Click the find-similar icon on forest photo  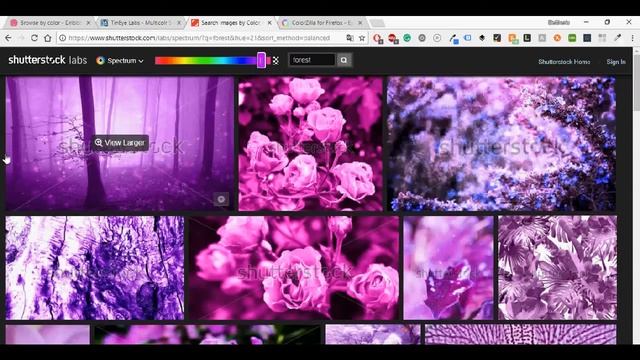pyautogui.click(x=221, y=199)
